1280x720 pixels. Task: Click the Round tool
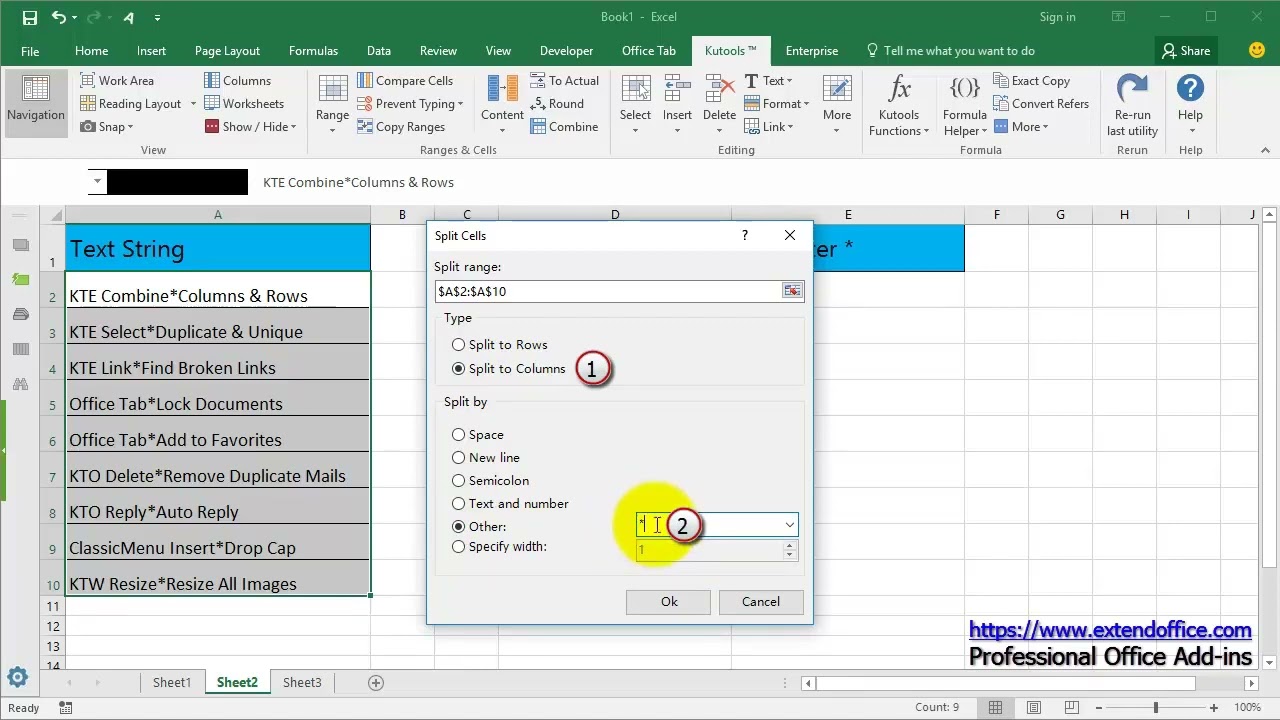pos(557,104)
